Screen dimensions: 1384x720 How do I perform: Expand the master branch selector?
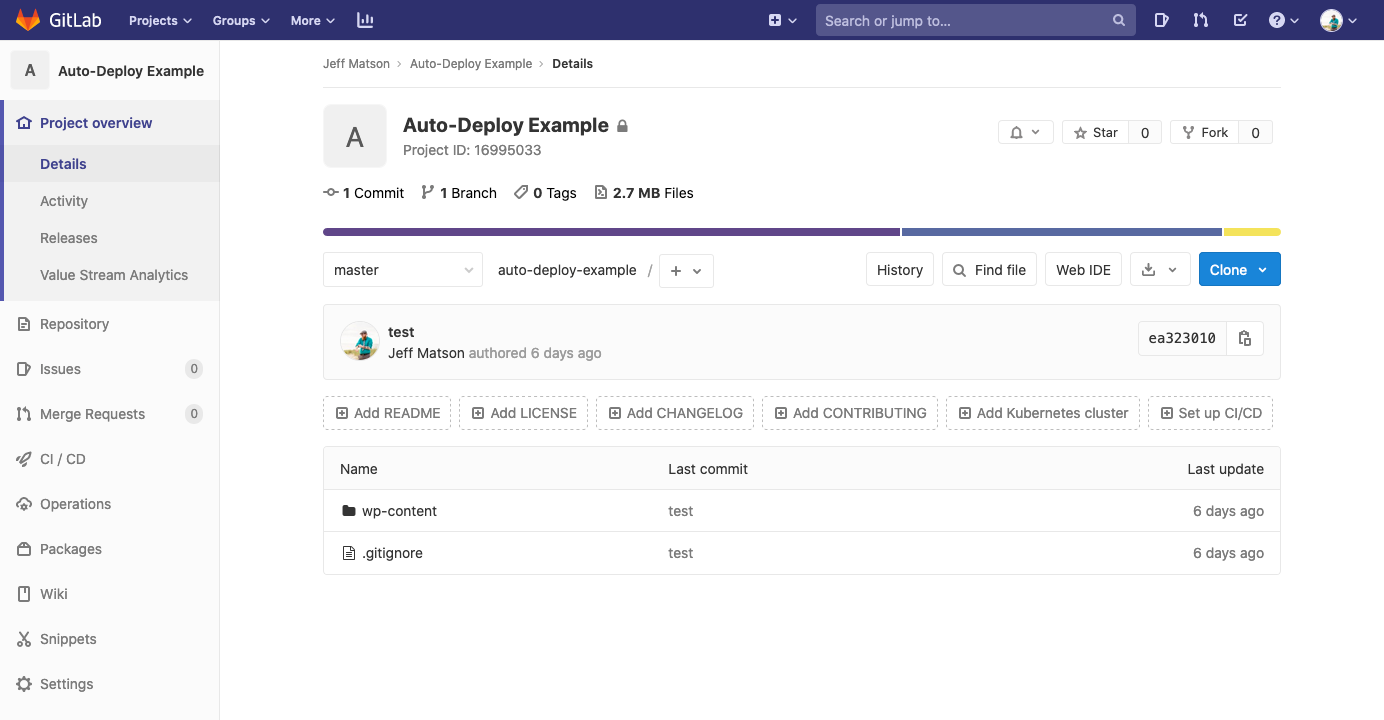click(403, 270)
